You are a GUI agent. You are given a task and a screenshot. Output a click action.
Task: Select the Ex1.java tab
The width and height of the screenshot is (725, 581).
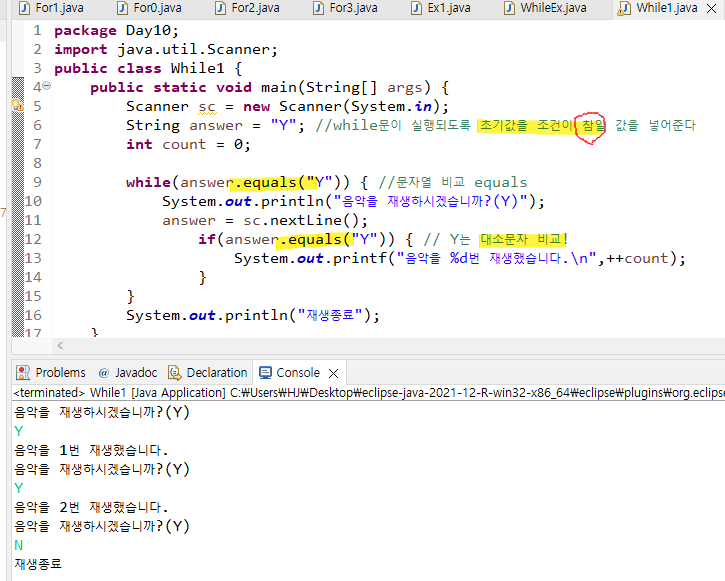tap(441, 8)
